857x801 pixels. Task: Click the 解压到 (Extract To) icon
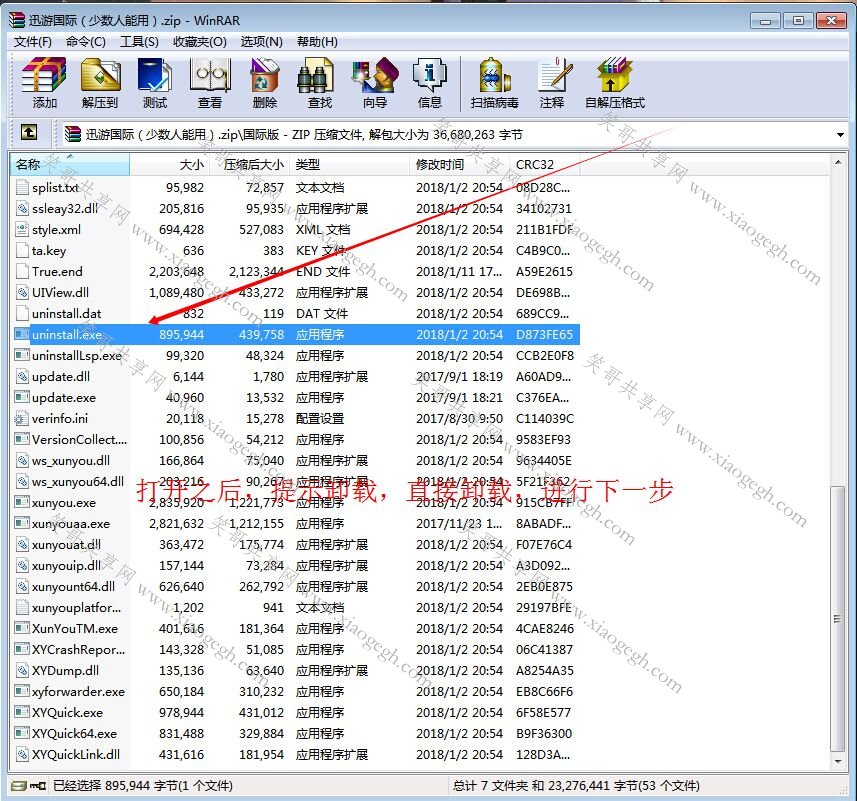[x=99, y=83]
